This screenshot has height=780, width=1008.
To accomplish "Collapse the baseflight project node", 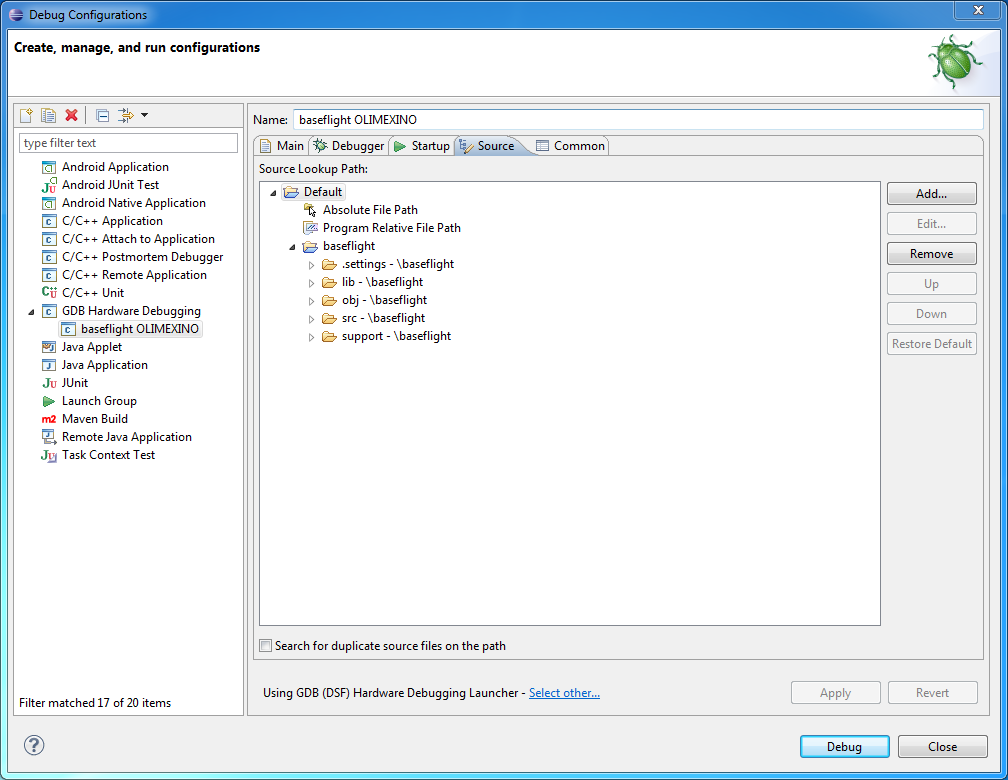I will click(x=292, y=246).
